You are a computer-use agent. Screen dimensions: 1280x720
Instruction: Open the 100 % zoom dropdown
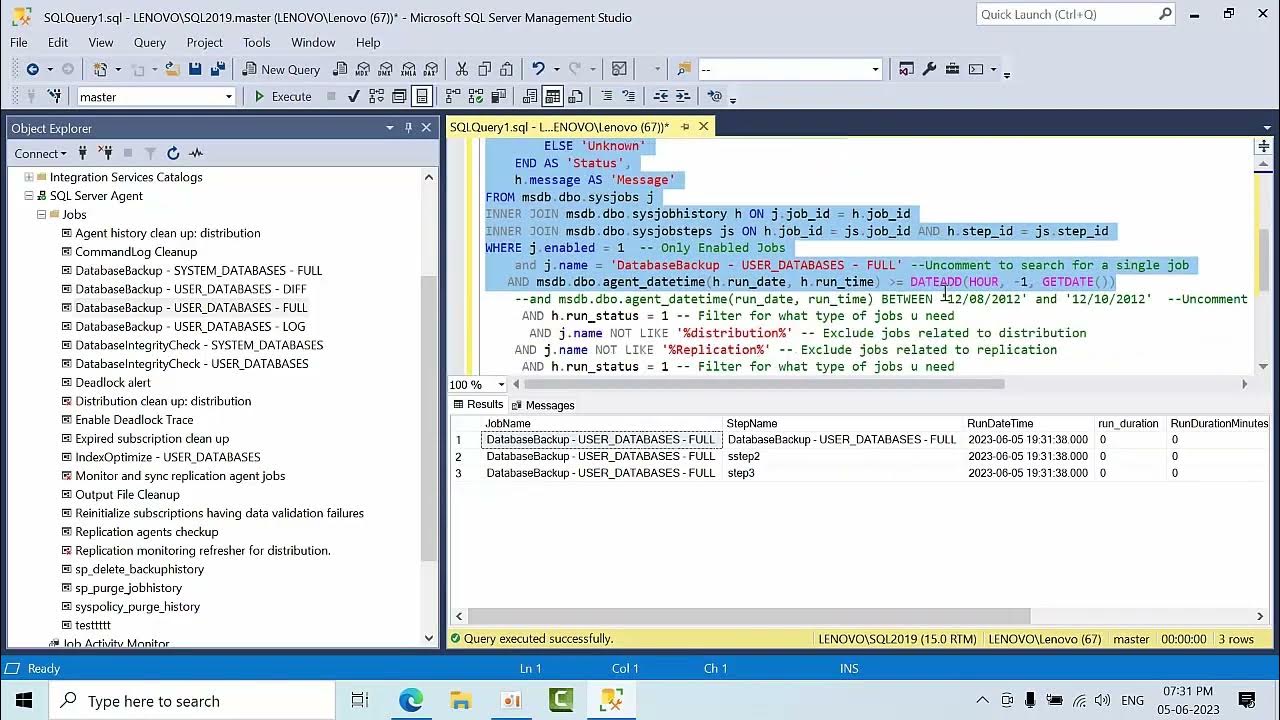[x=501, y=385]
